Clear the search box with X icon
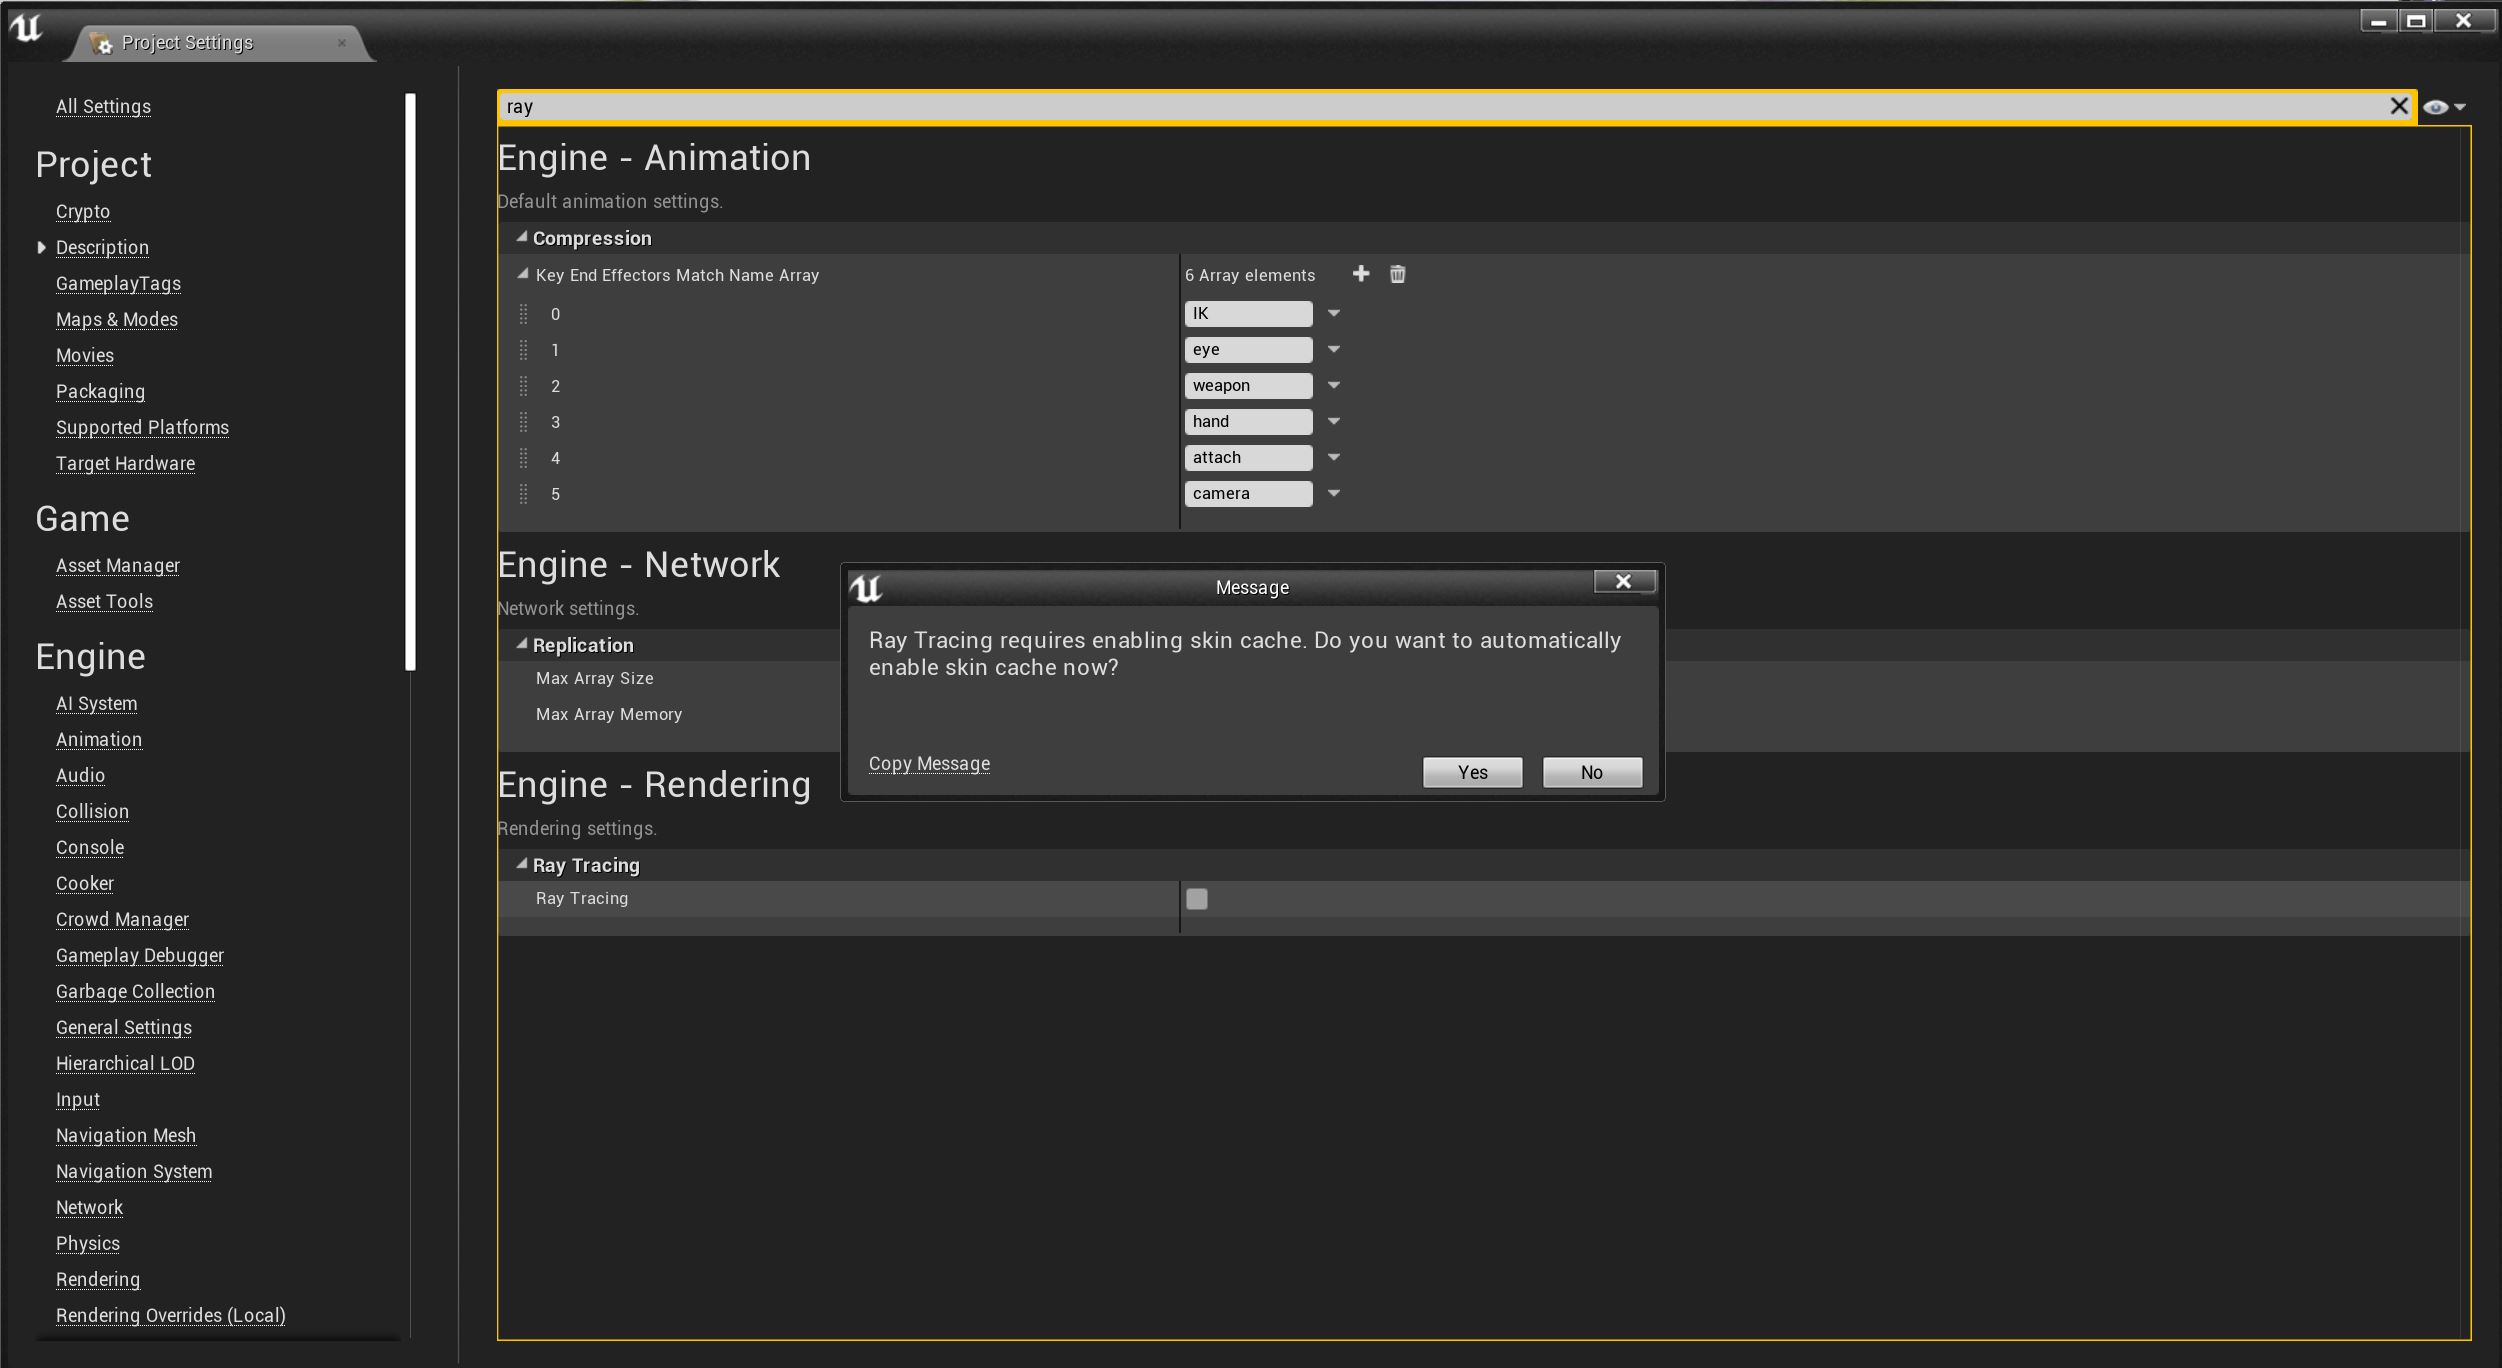2502x1368 pixels. point(2398,106)
